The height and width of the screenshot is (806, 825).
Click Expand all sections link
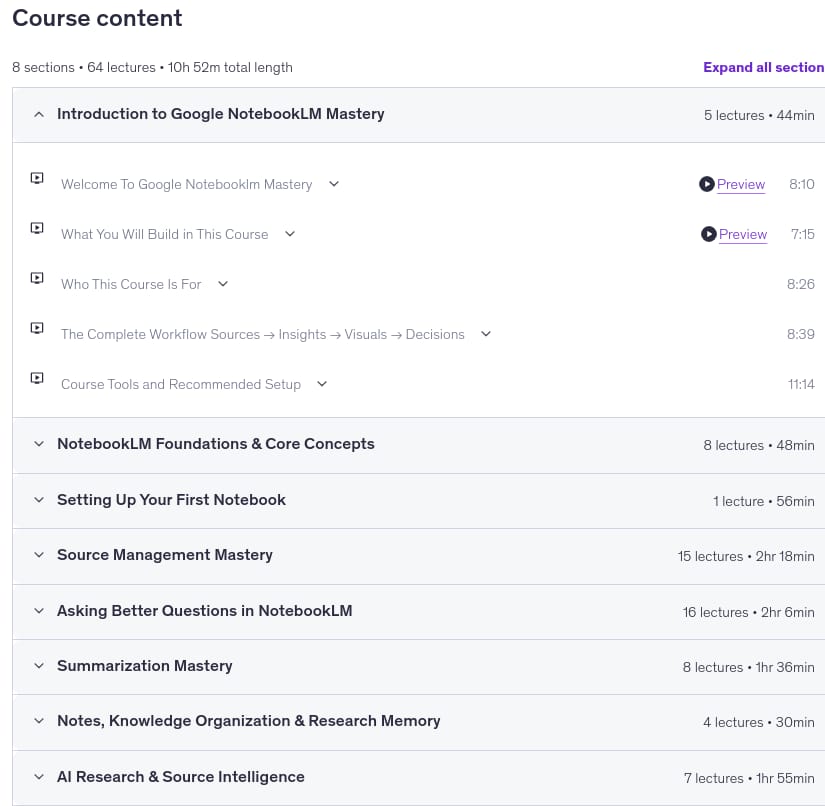[x=764, y=67]
